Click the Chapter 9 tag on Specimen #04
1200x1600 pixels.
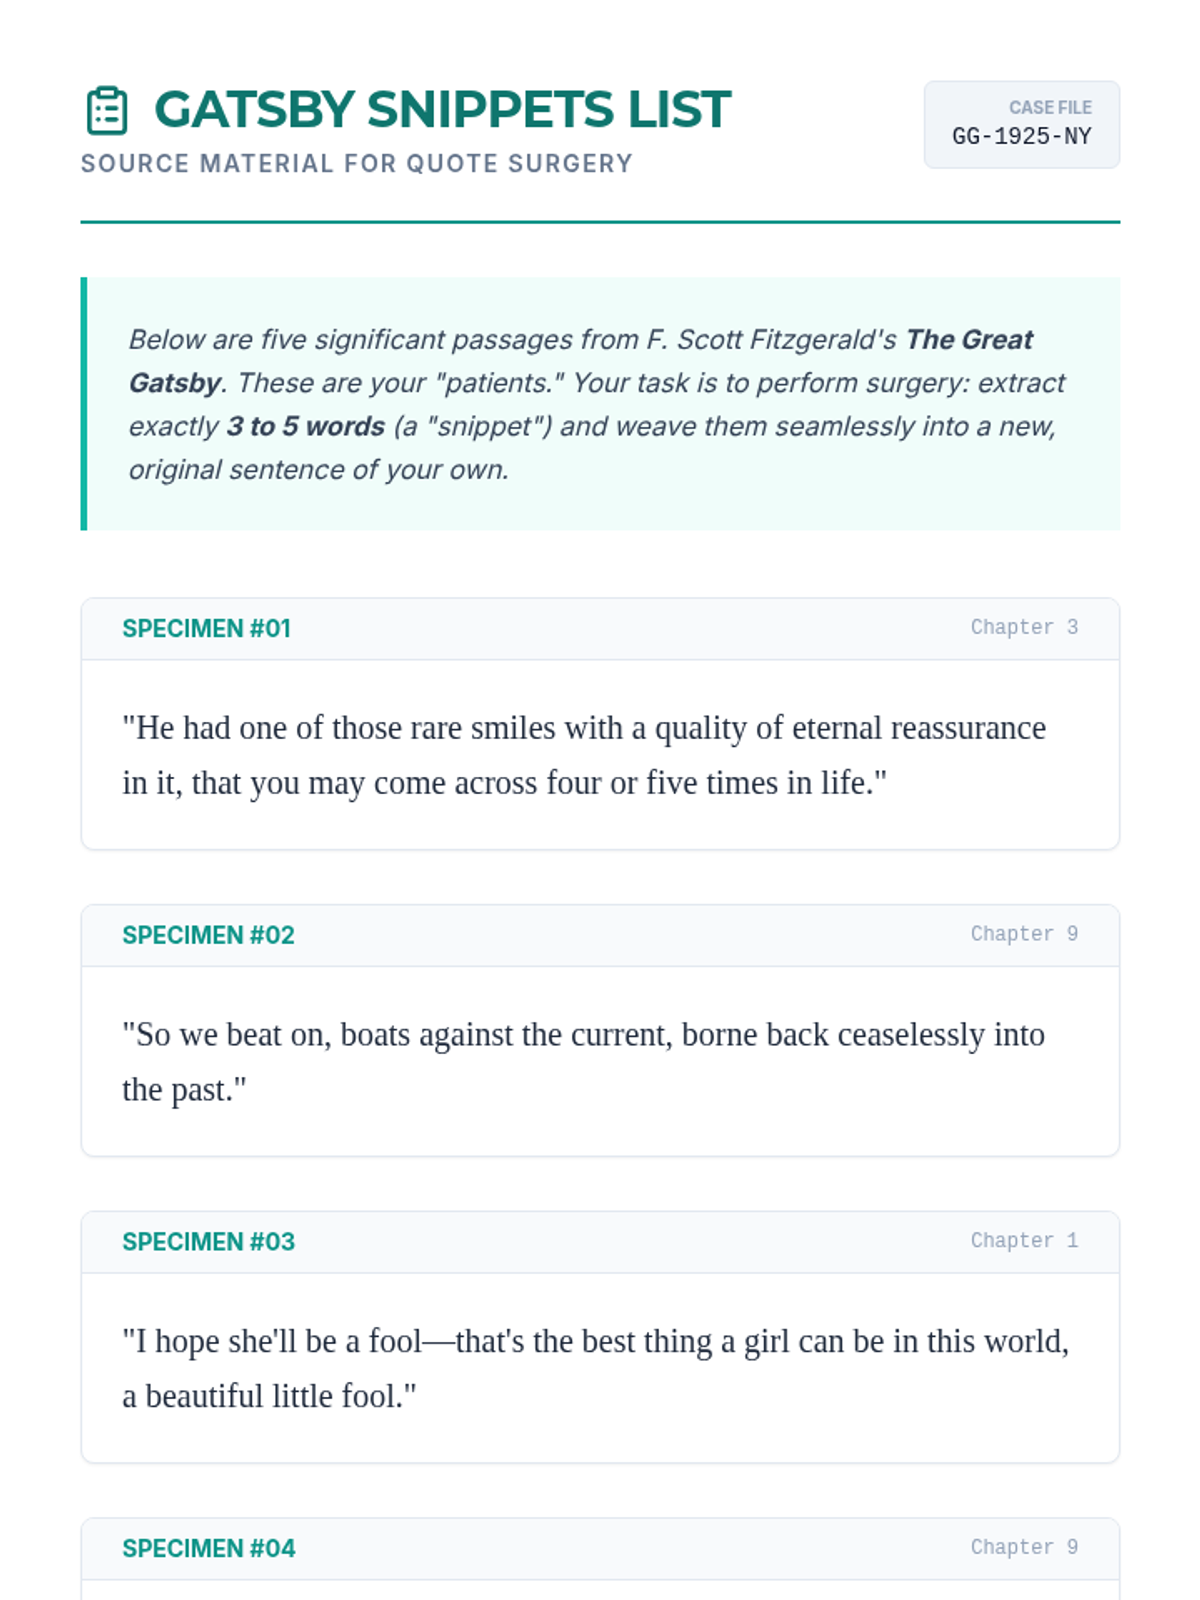tap(1024, 1548)
